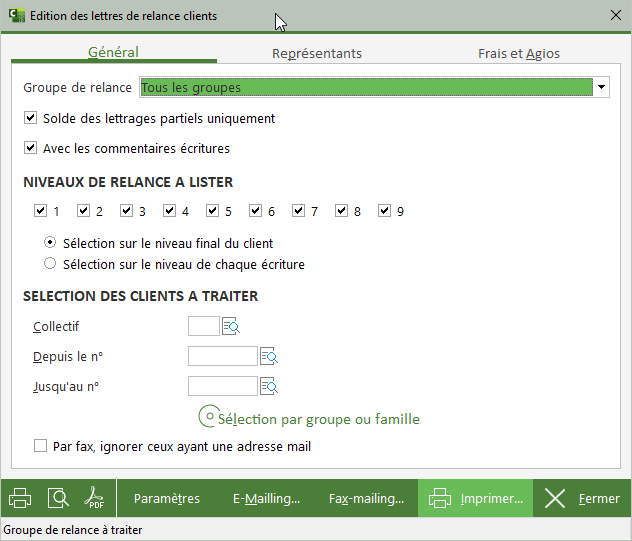Switch to the Général tab
Viewport: 632px width, 541px height.
click(114, 52)
